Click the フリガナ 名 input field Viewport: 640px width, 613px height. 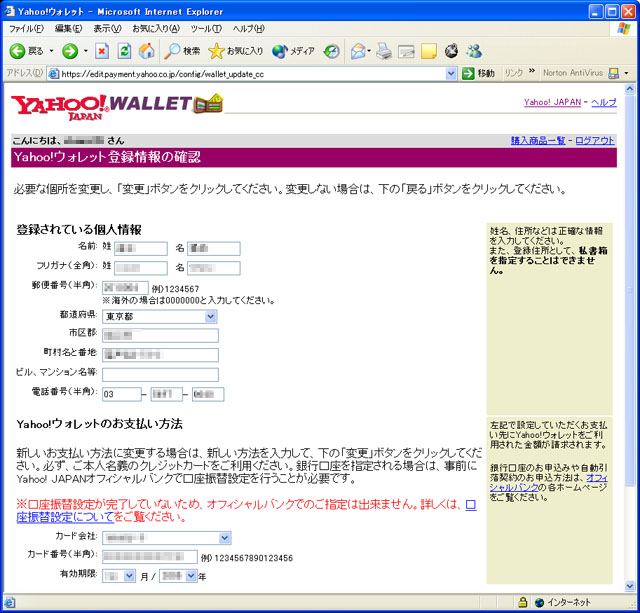pyautogui.click(x=214, y=268)
